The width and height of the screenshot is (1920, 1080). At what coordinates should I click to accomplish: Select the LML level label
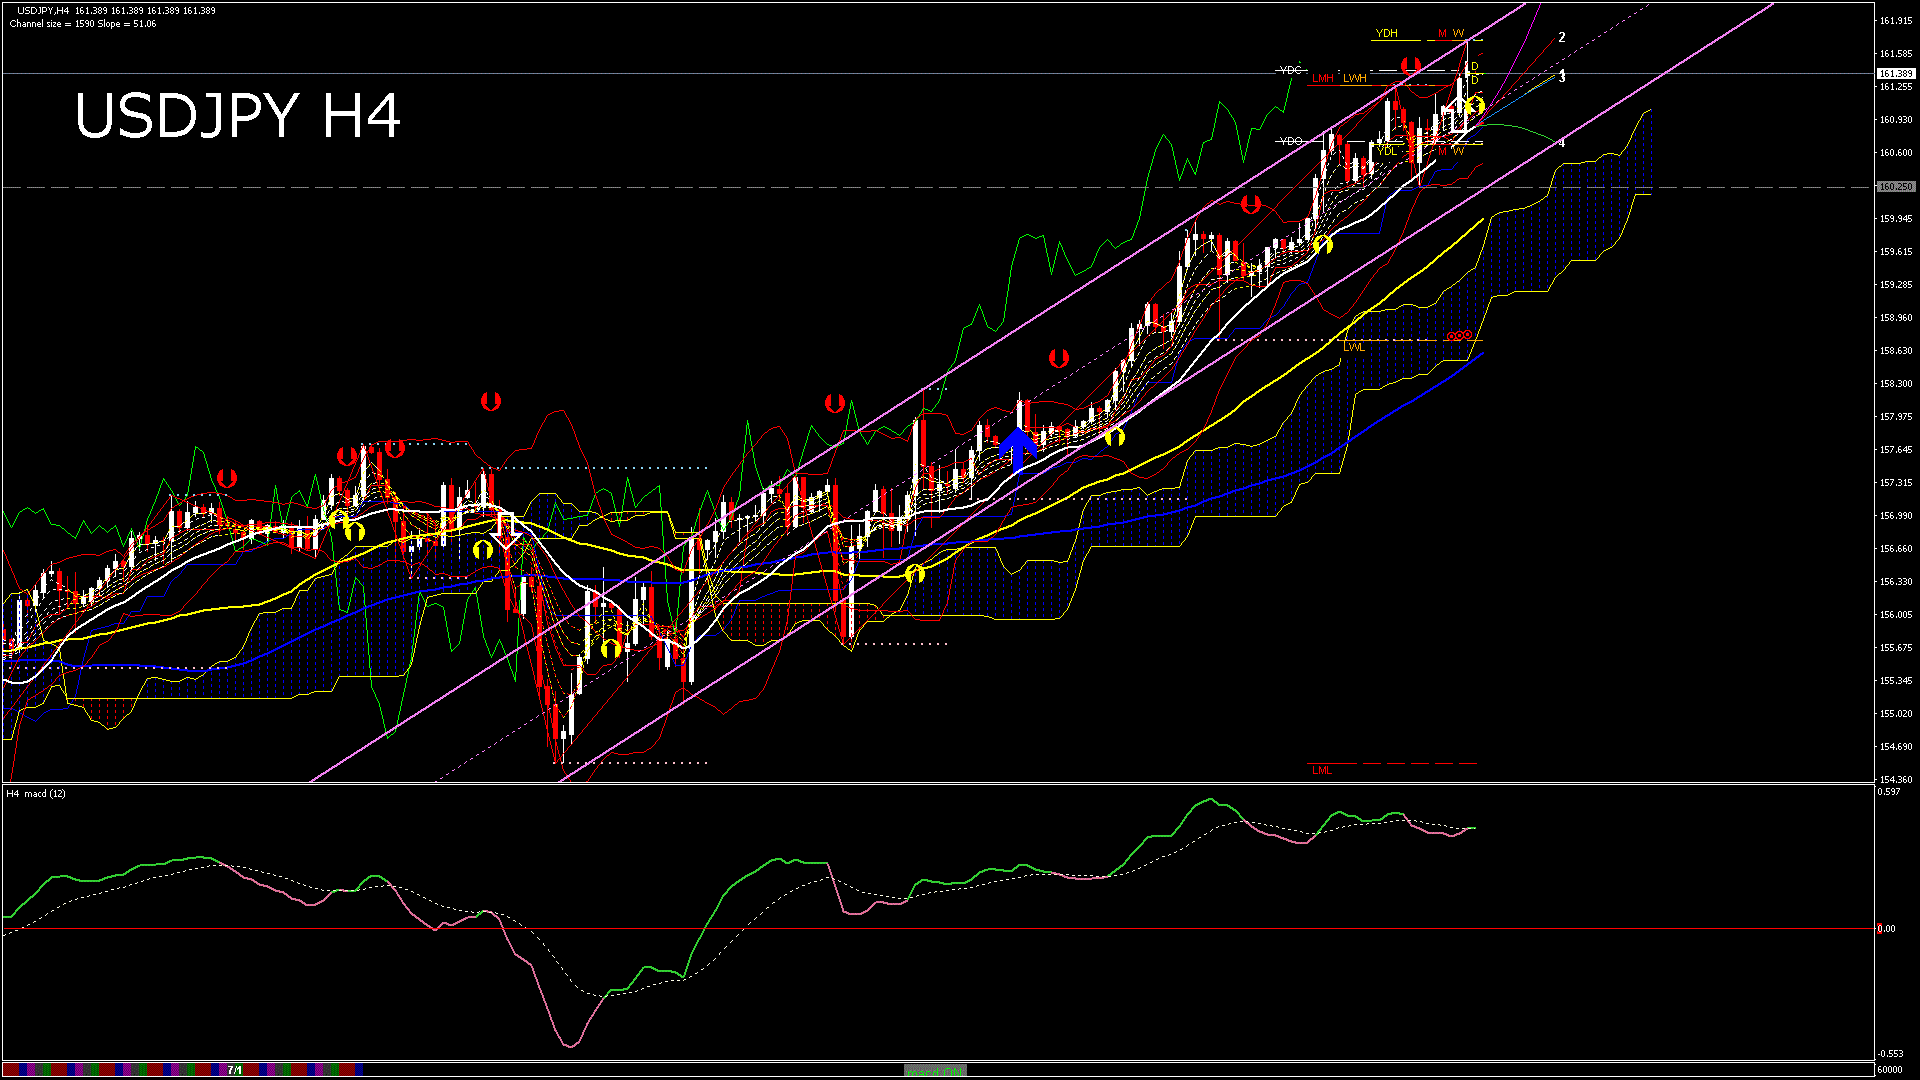pyautogui.click(x=1322, y=770)
